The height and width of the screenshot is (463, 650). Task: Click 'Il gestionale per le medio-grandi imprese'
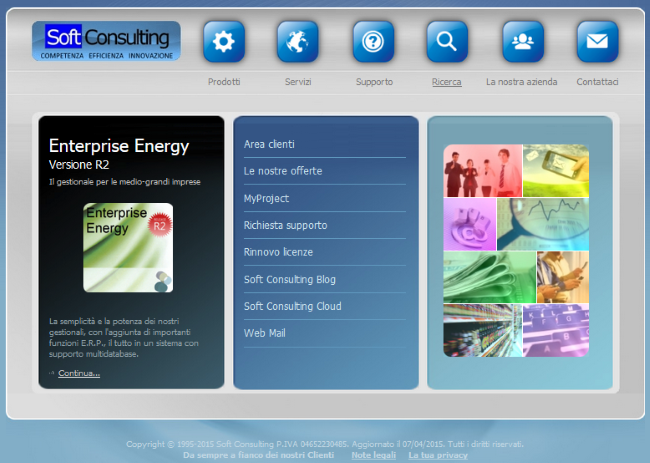125,182
